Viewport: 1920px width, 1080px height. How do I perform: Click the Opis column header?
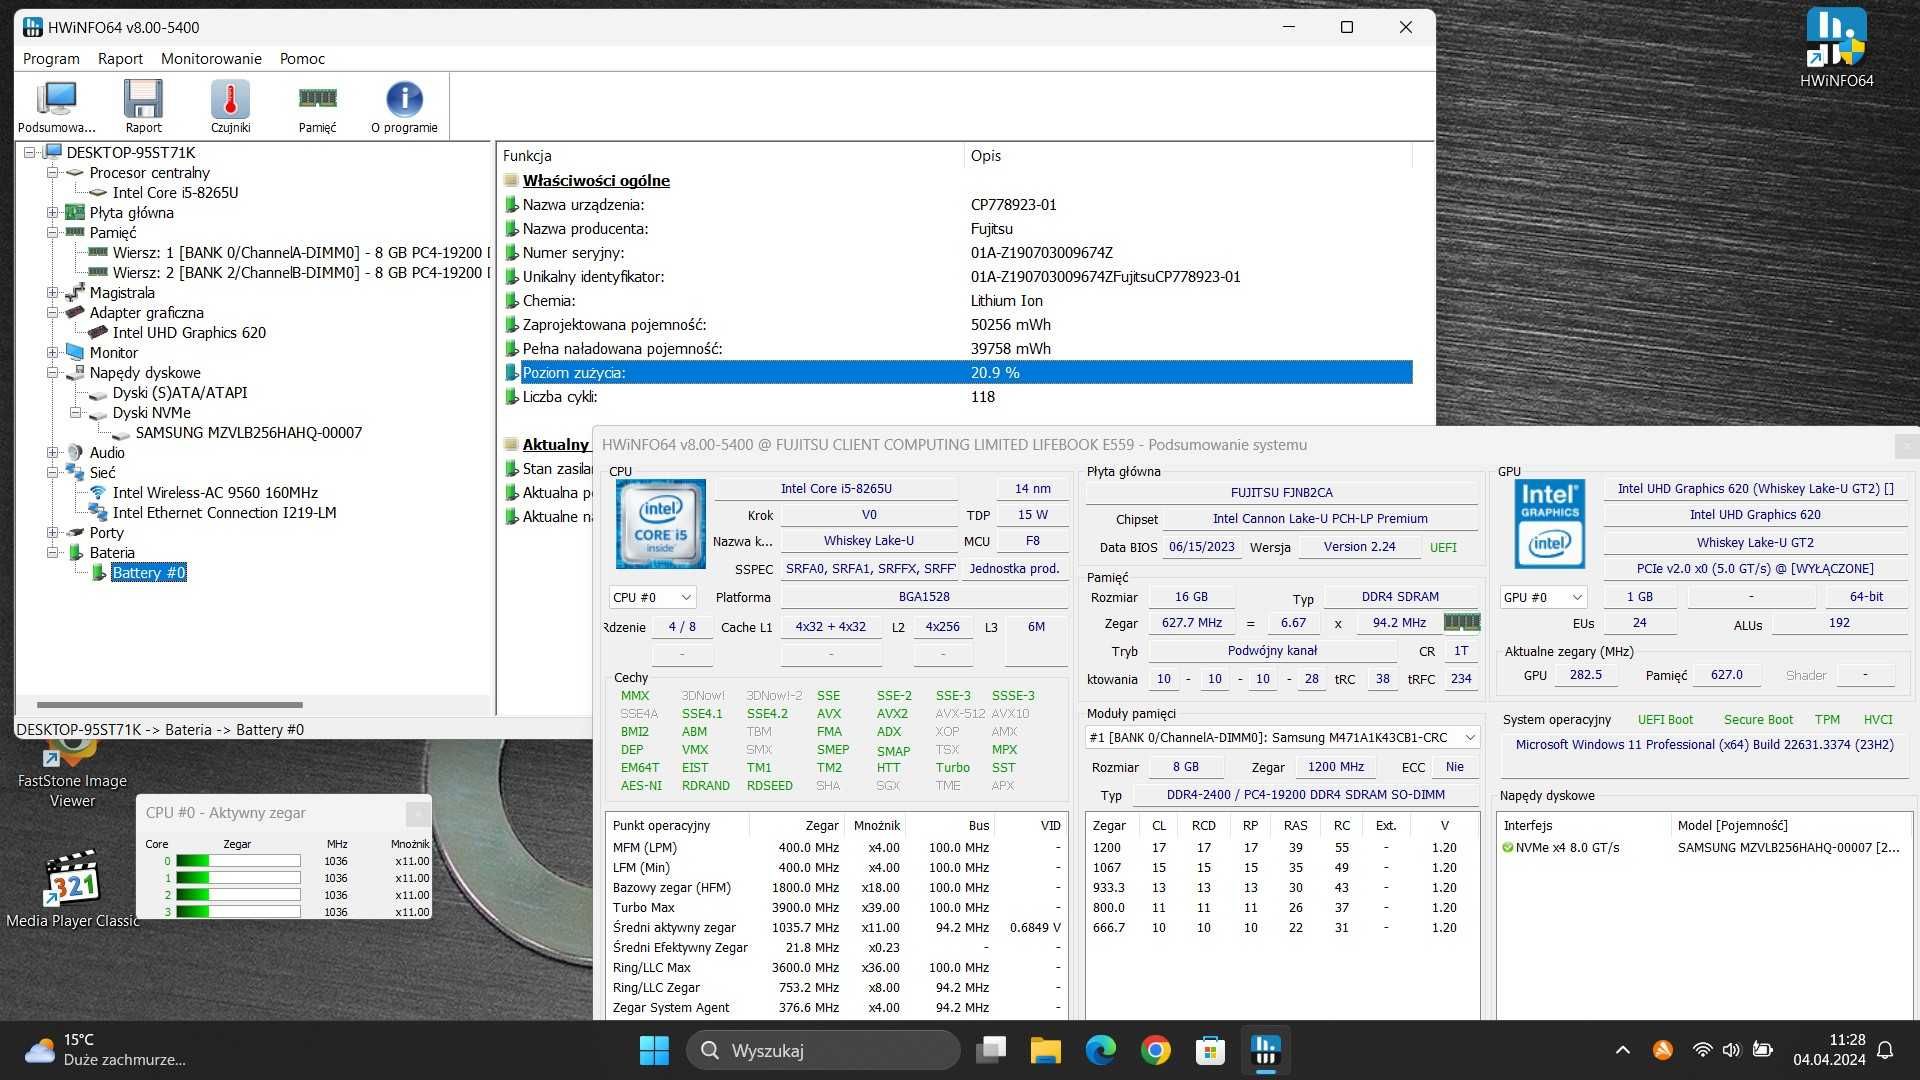point(1188,155)
